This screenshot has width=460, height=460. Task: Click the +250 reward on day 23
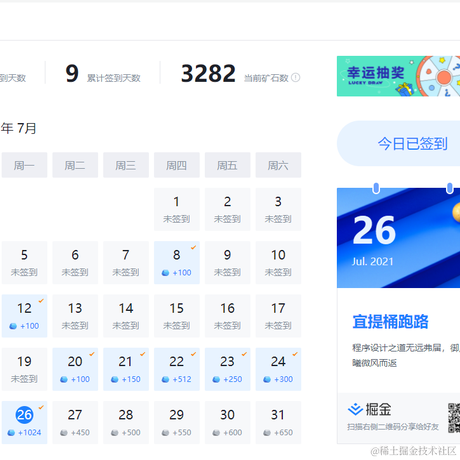tap(233, 379)
